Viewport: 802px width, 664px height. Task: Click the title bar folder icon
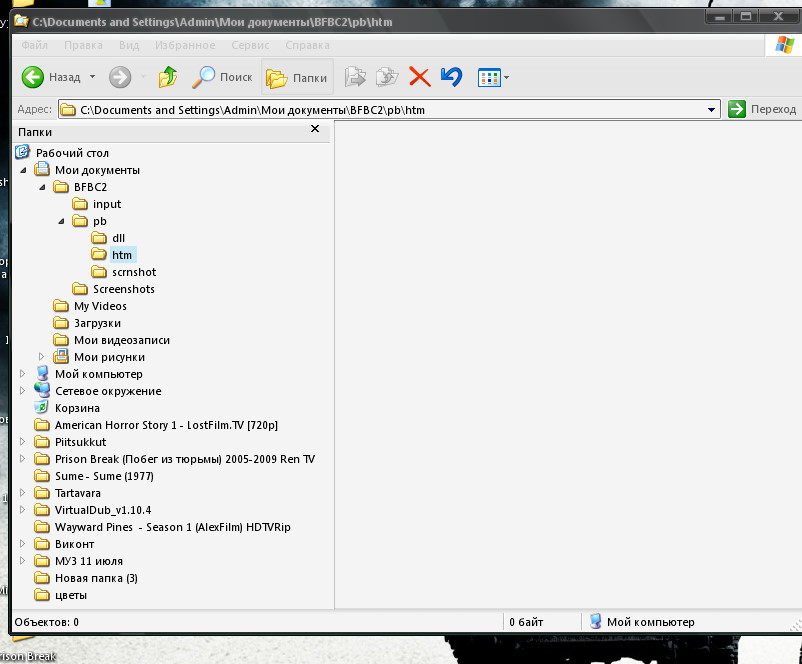click(x=21, y=21)
